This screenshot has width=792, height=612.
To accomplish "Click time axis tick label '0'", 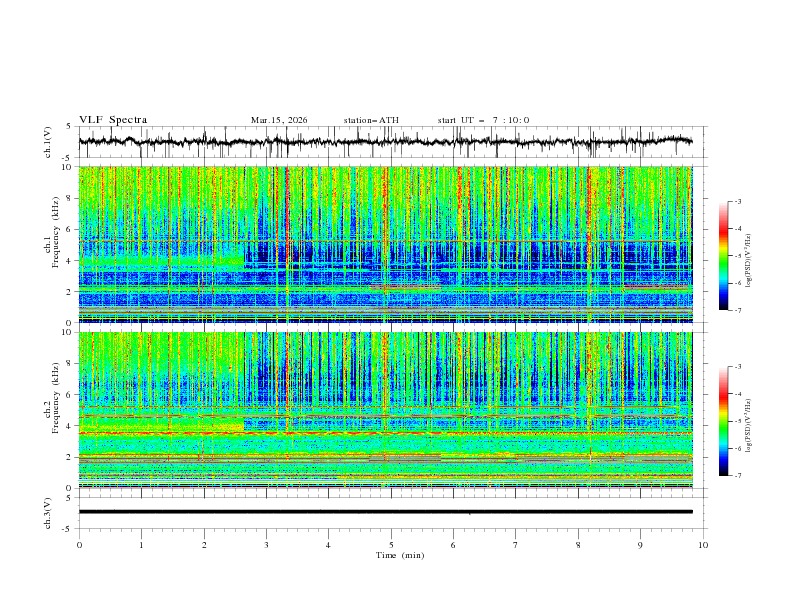I will click(x=79, y=545).
